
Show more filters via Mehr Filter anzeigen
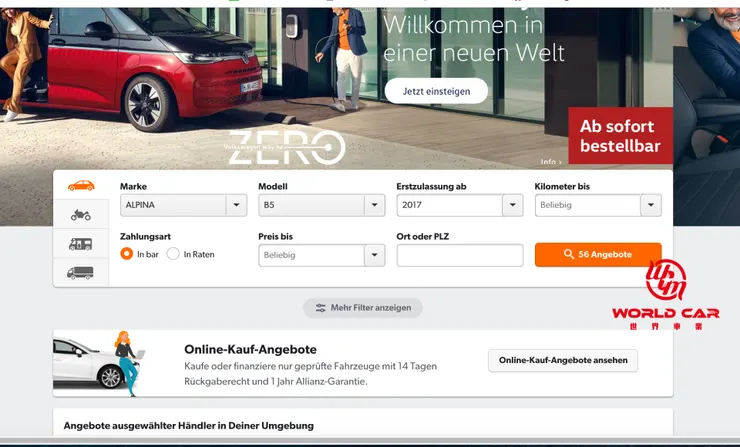362,308
